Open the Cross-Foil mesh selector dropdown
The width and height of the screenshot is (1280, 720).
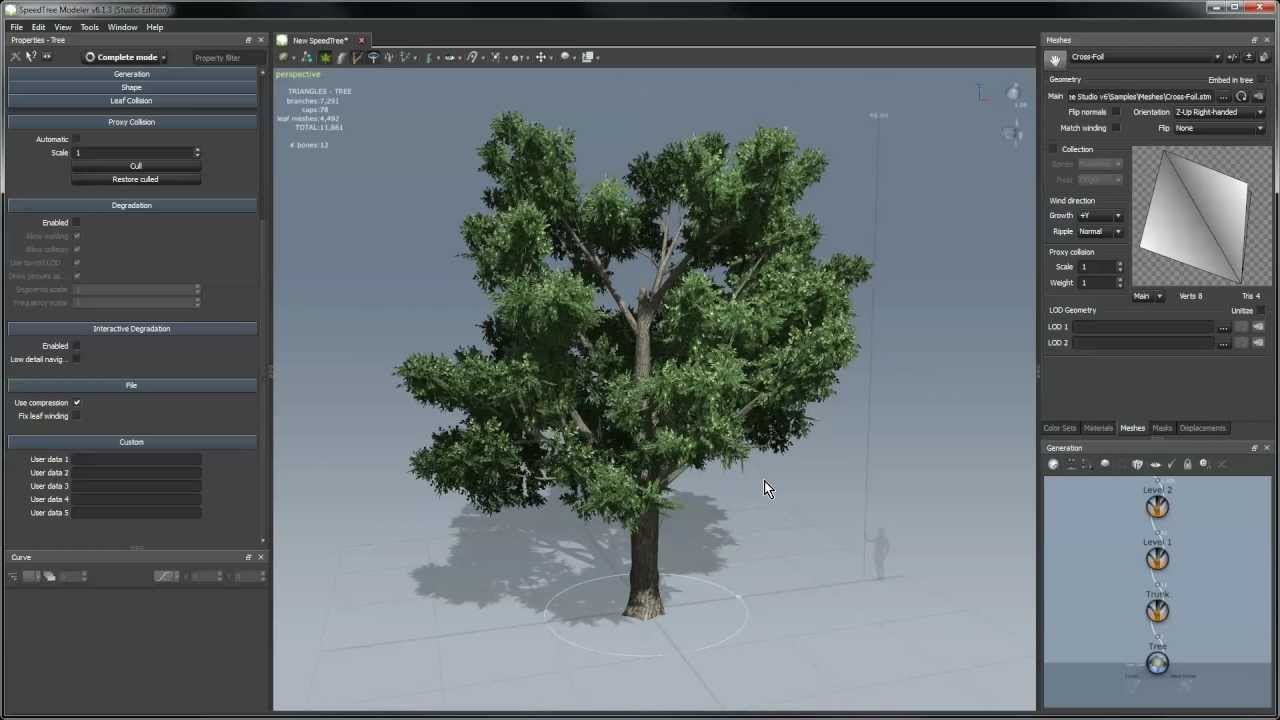pos(1145,57)
